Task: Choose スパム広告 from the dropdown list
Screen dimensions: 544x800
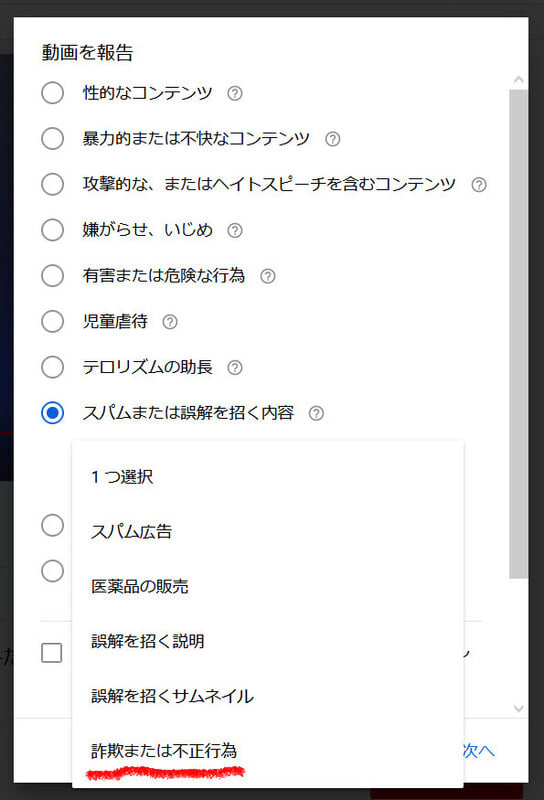Action: tap(268, 532)
